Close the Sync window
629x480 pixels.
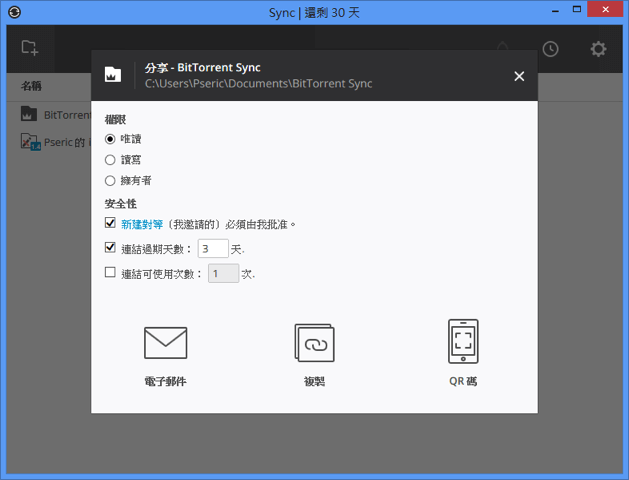pos(605,9)
